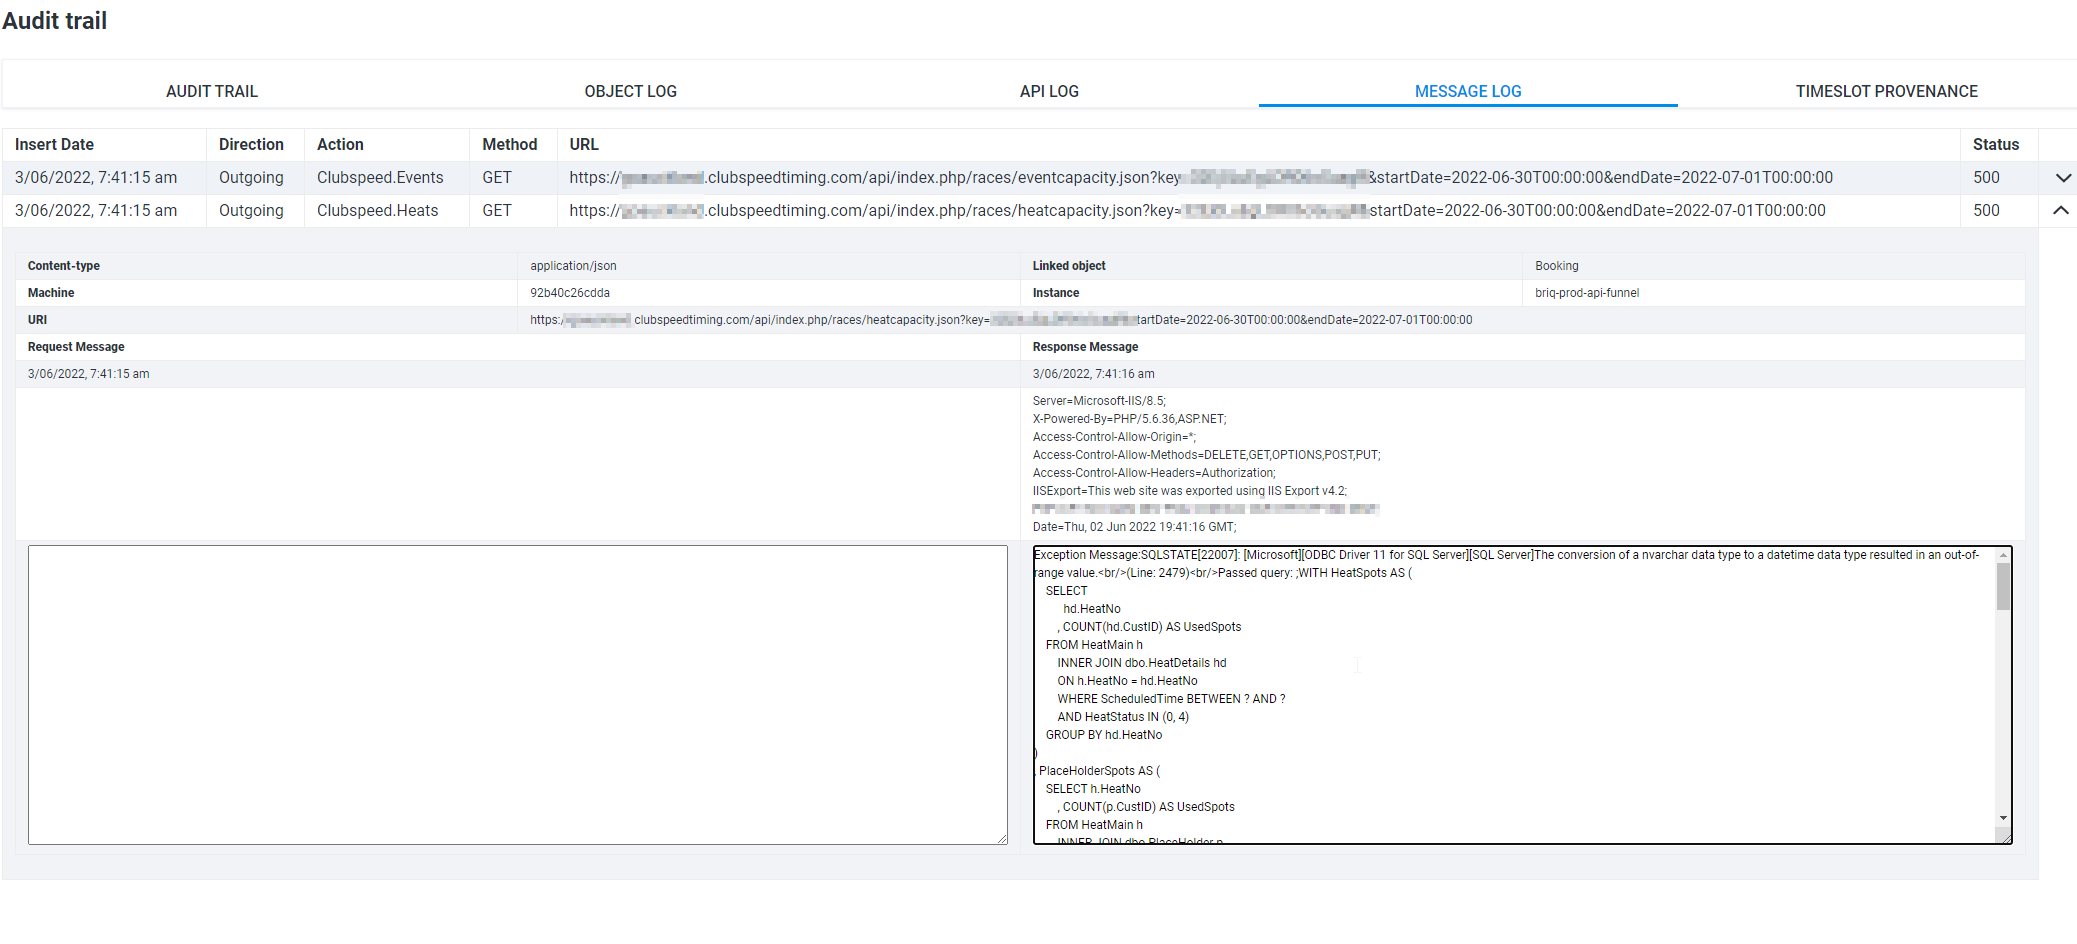Click the Linked object label
Viewport: 2077px width, 944px height.
pos(1069,266)
